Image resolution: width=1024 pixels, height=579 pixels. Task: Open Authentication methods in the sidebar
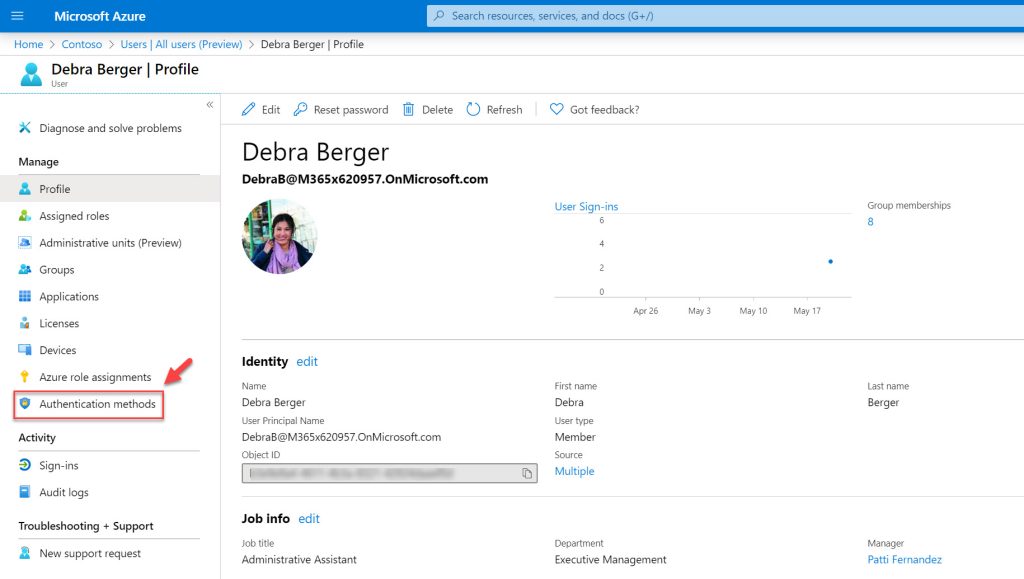[94, 404]
